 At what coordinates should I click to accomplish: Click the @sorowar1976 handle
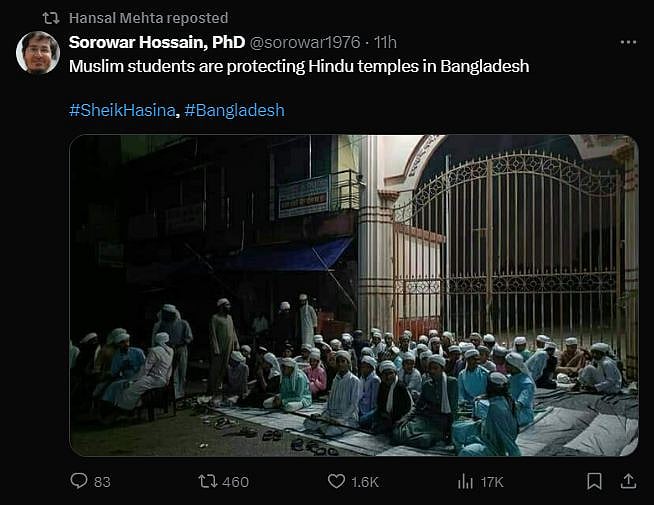tap(305, 42)
